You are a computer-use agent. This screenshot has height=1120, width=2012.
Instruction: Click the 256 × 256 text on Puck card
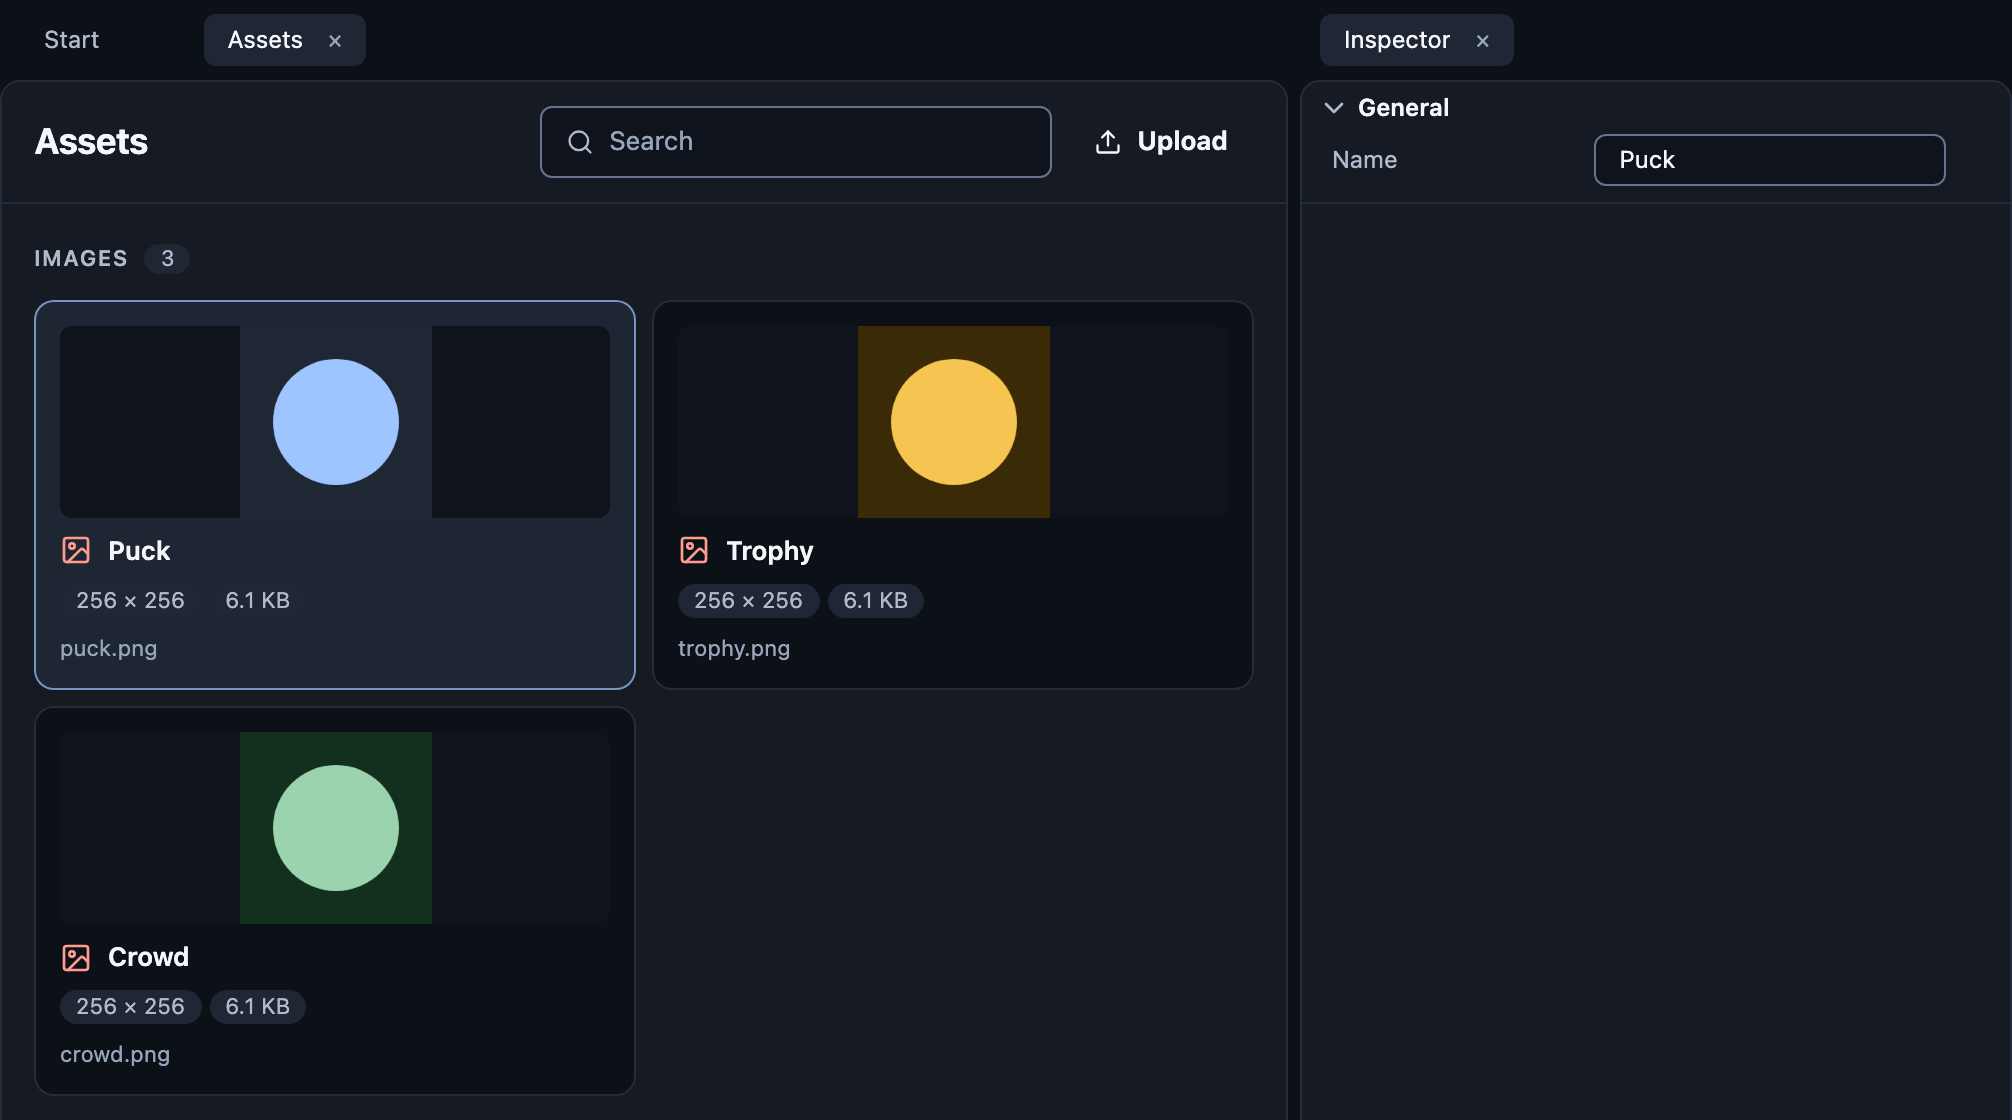(130, 601)
